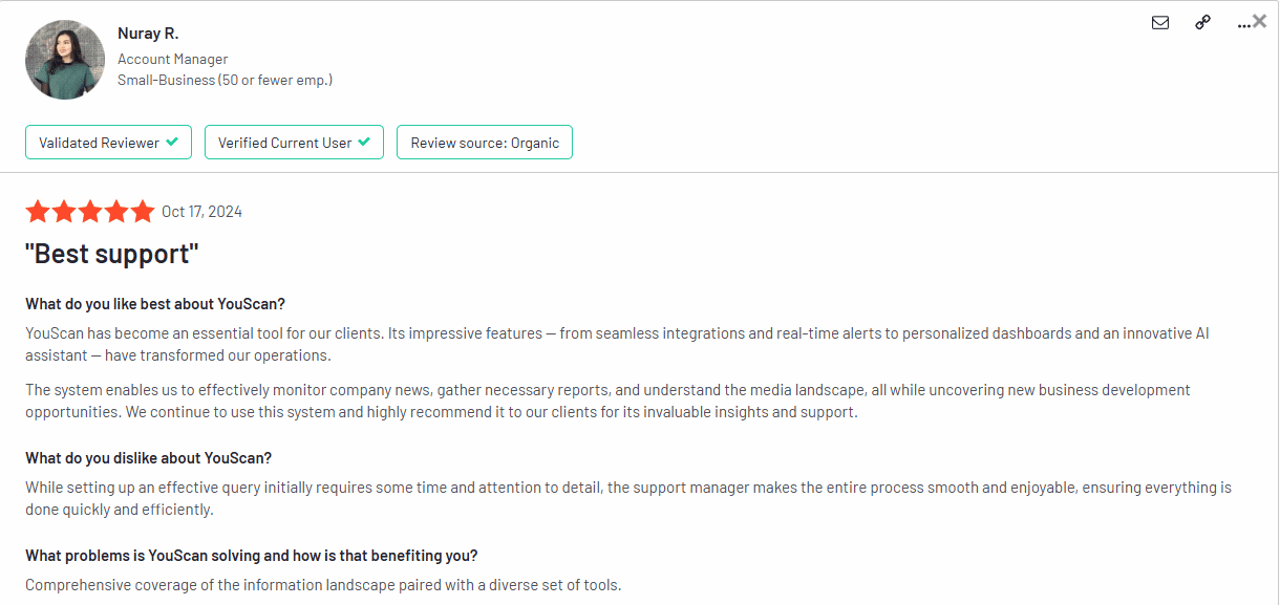Toggle the Verified Current User badge
Screen dimensions: 1280x605
[x=293, y=141]
